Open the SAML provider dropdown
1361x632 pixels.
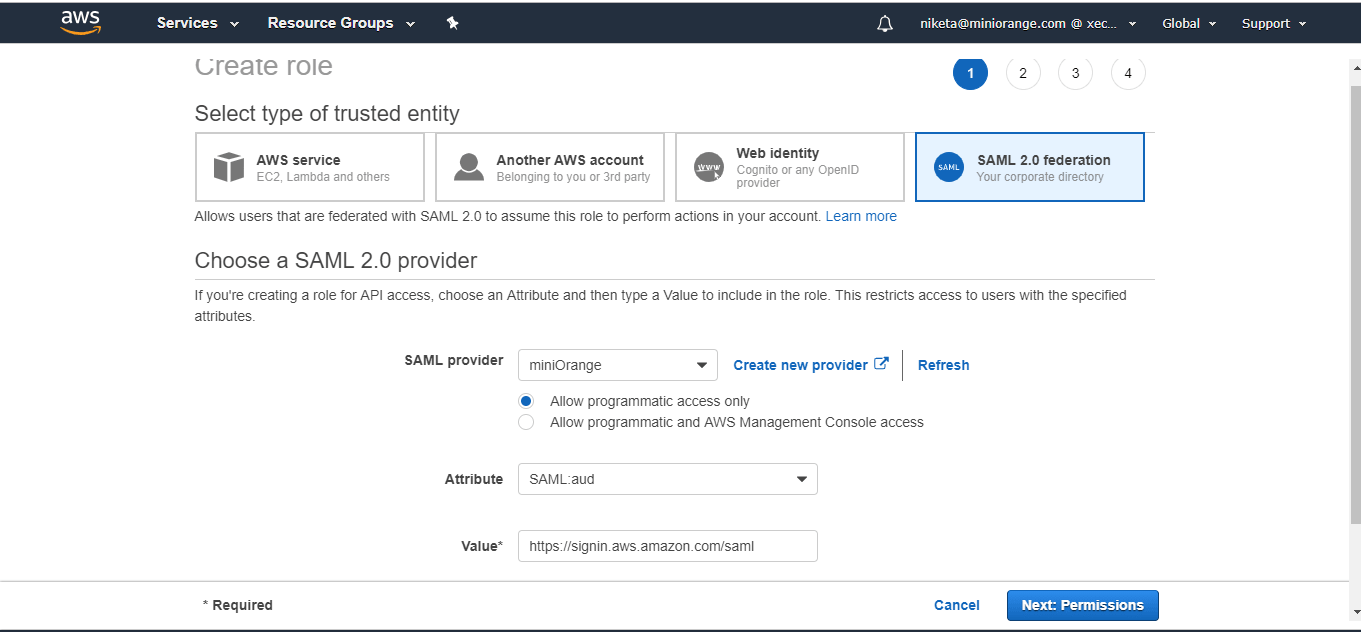tap(617, 364)
